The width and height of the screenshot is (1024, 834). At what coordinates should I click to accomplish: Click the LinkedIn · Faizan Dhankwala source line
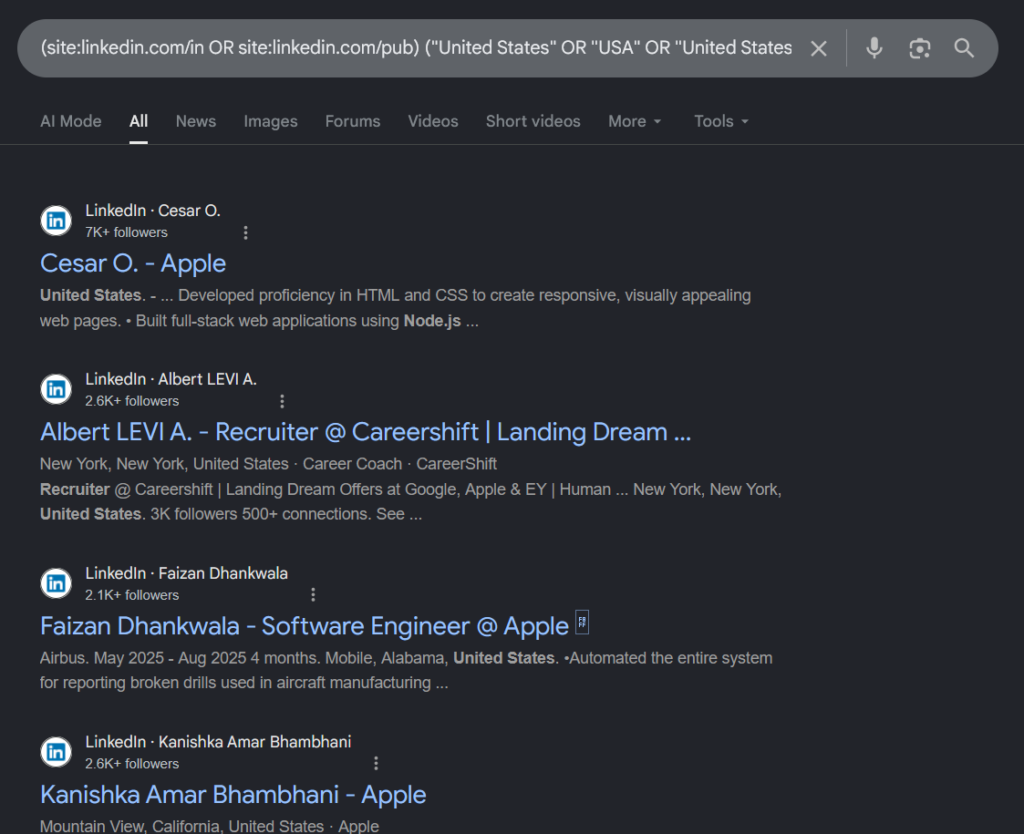tap(187, 573)
